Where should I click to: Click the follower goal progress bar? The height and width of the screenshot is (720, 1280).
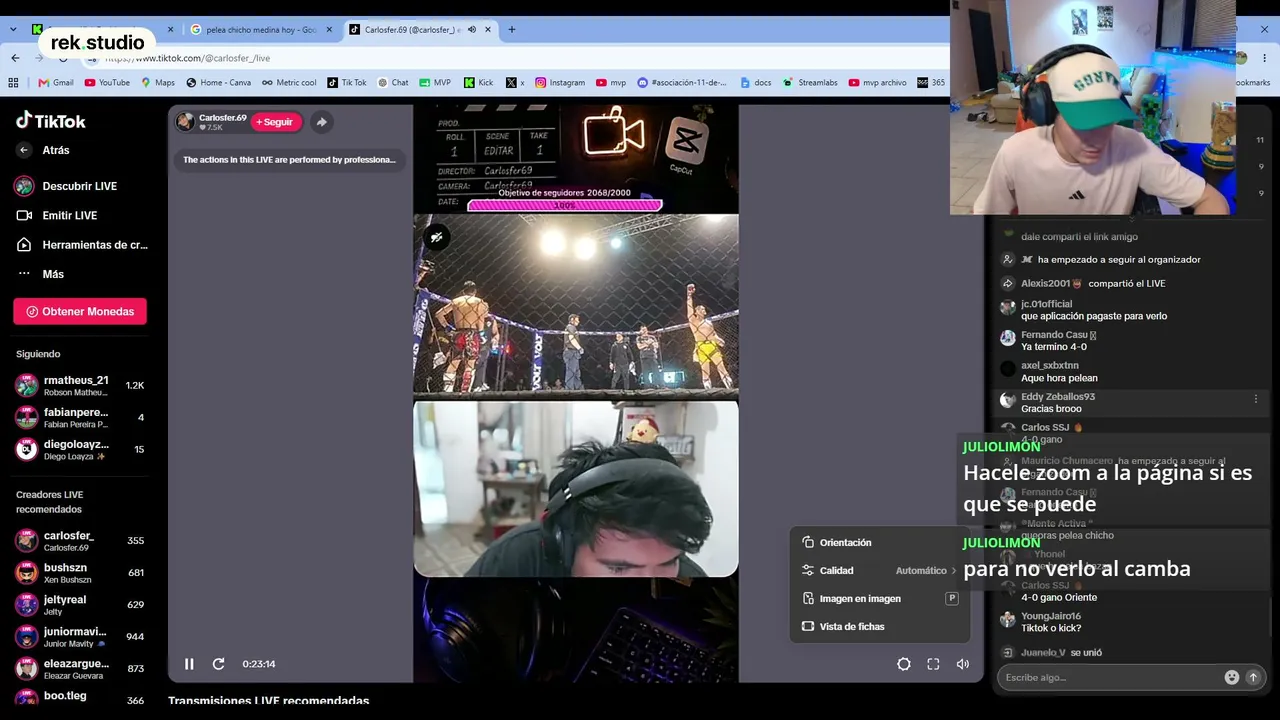(565, 205)
